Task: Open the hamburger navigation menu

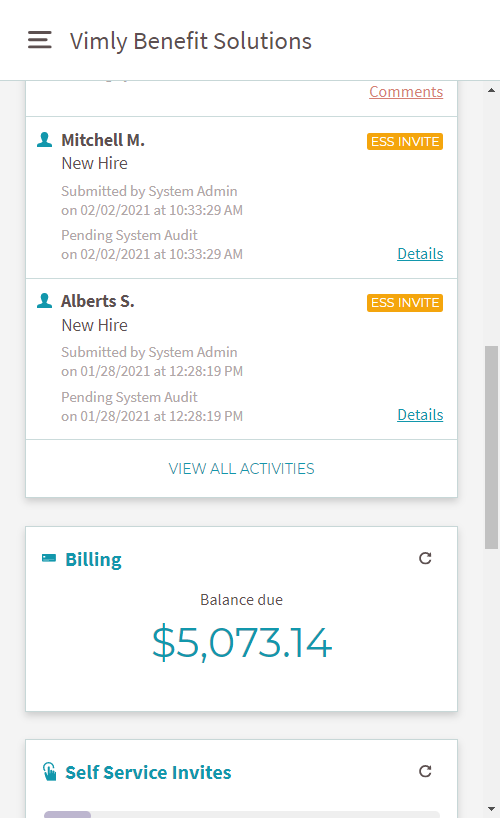Action: pos(40,40)
